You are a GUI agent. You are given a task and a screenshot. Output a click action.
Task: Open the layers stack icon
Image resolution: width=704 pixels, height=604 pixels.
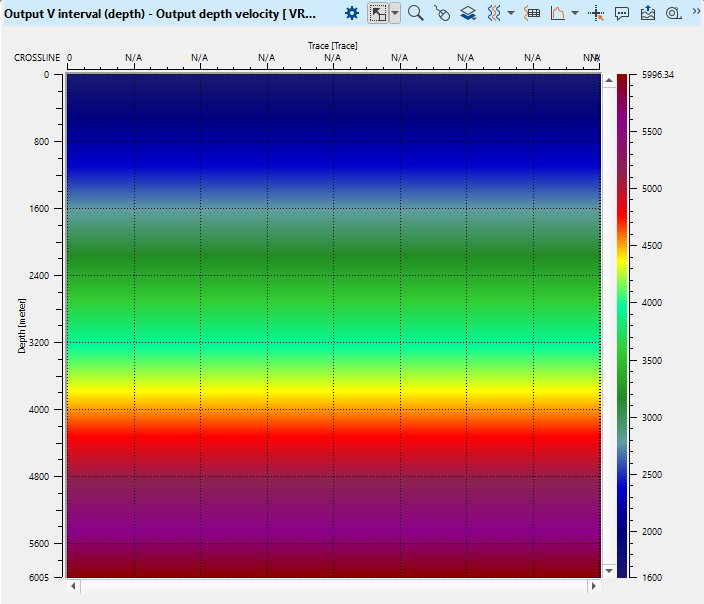468,13
